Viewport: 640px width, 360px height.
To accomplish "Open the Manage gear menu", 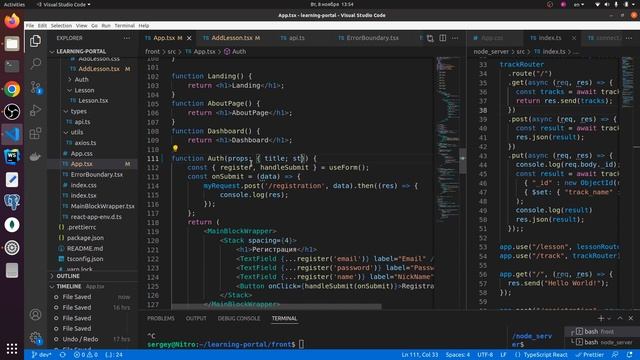I will coord(36,338).
